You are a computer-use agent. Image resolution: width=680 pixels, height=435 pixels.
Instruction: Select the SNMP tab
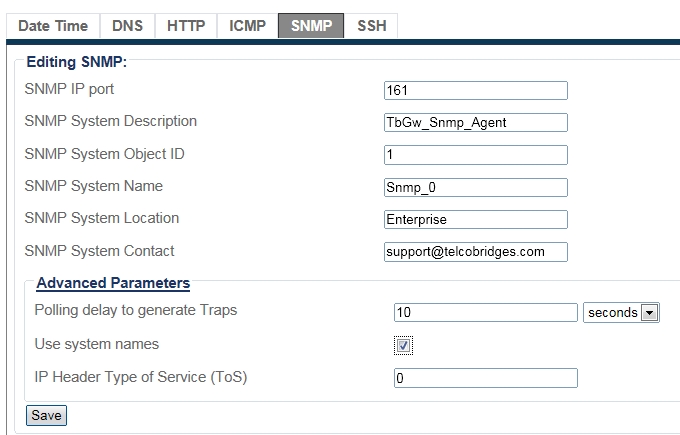(311, 26)
